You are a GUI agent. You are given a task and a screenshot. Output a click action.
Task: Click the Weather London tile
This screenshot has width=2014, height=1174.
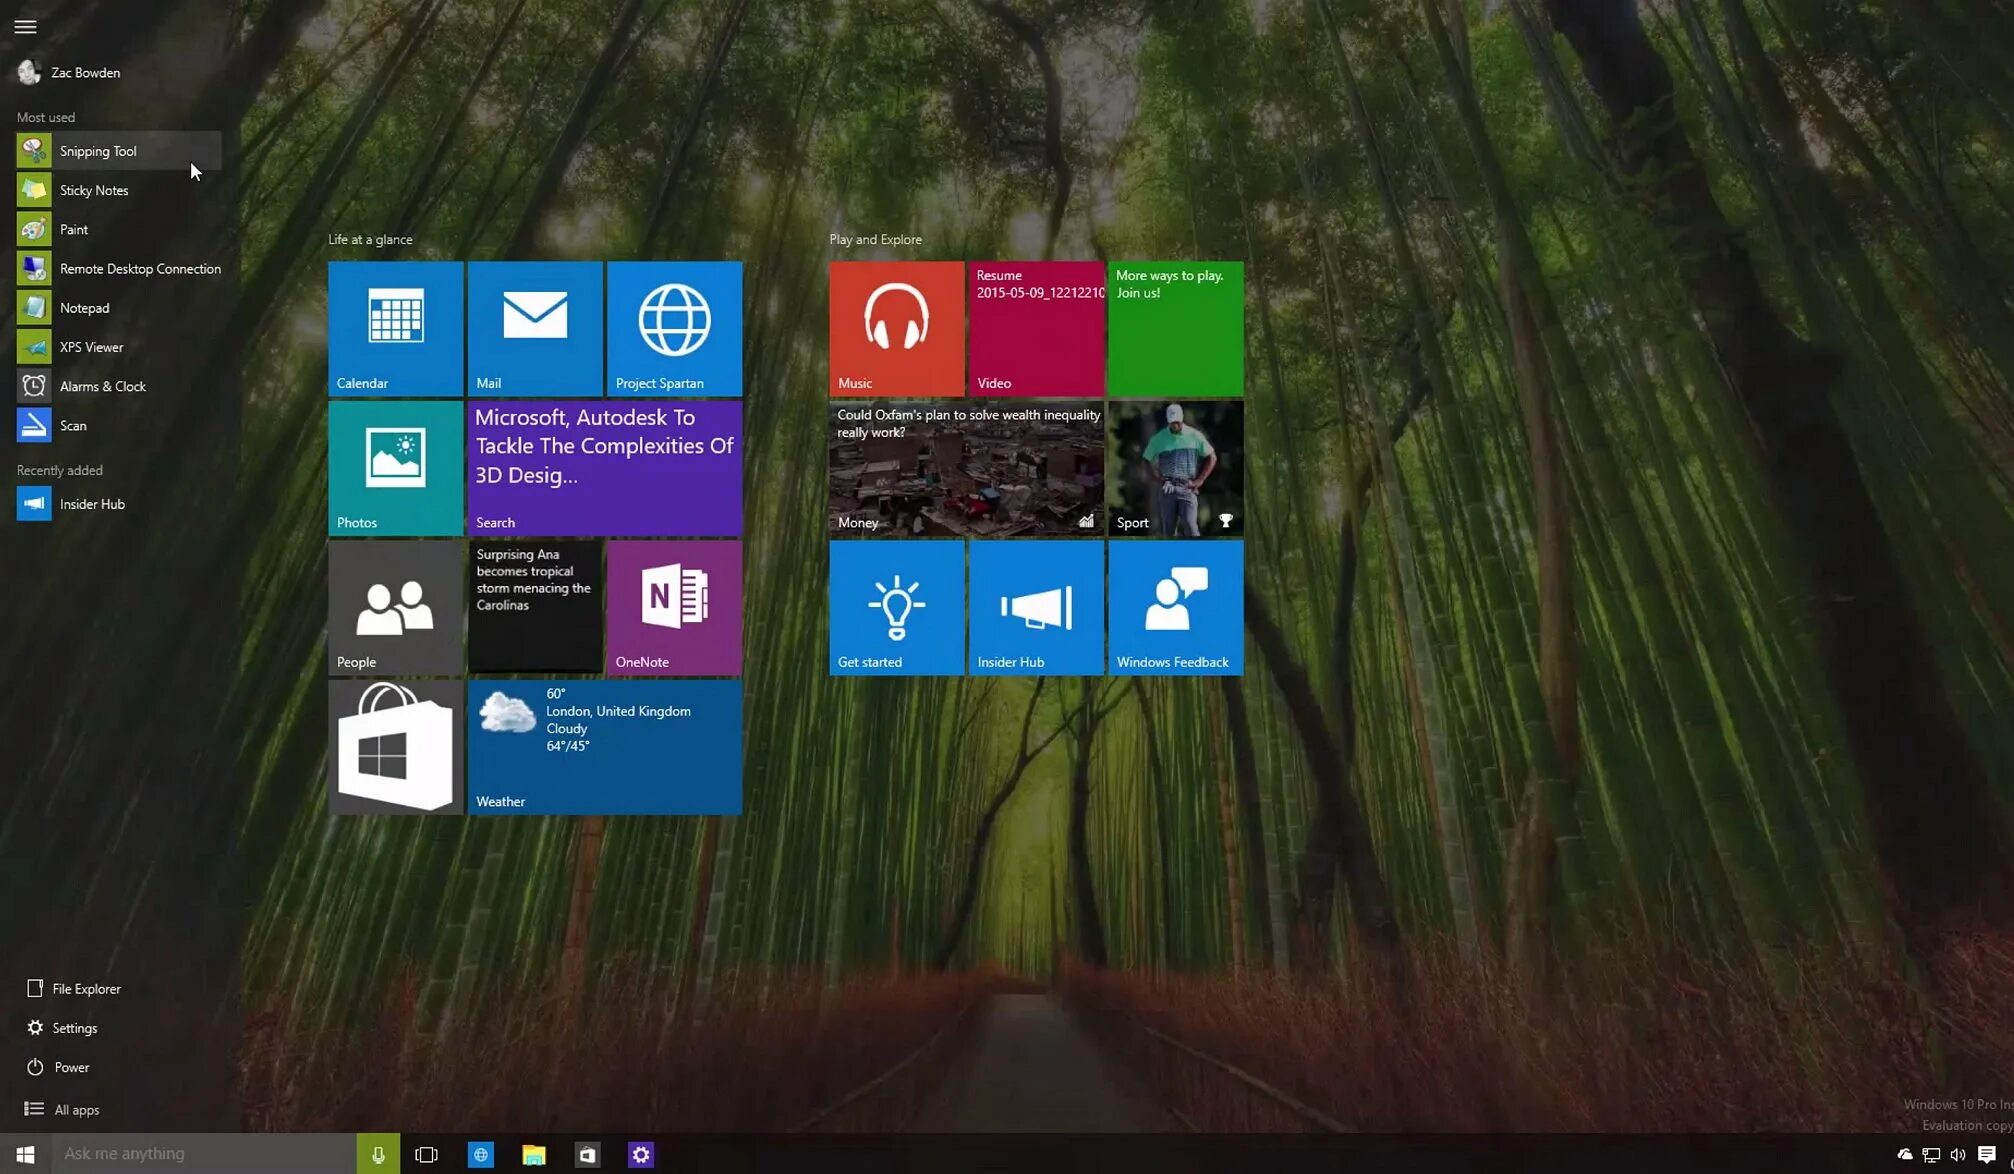(x=605, y=747)
